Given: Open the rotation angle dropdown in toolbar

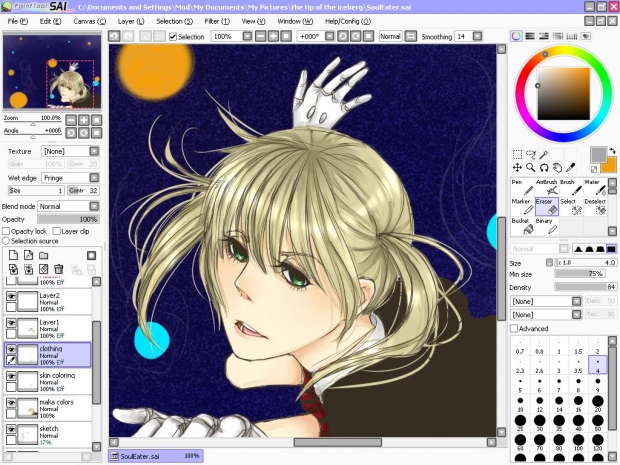Looking at the screenshot, I should click(329, 36).
